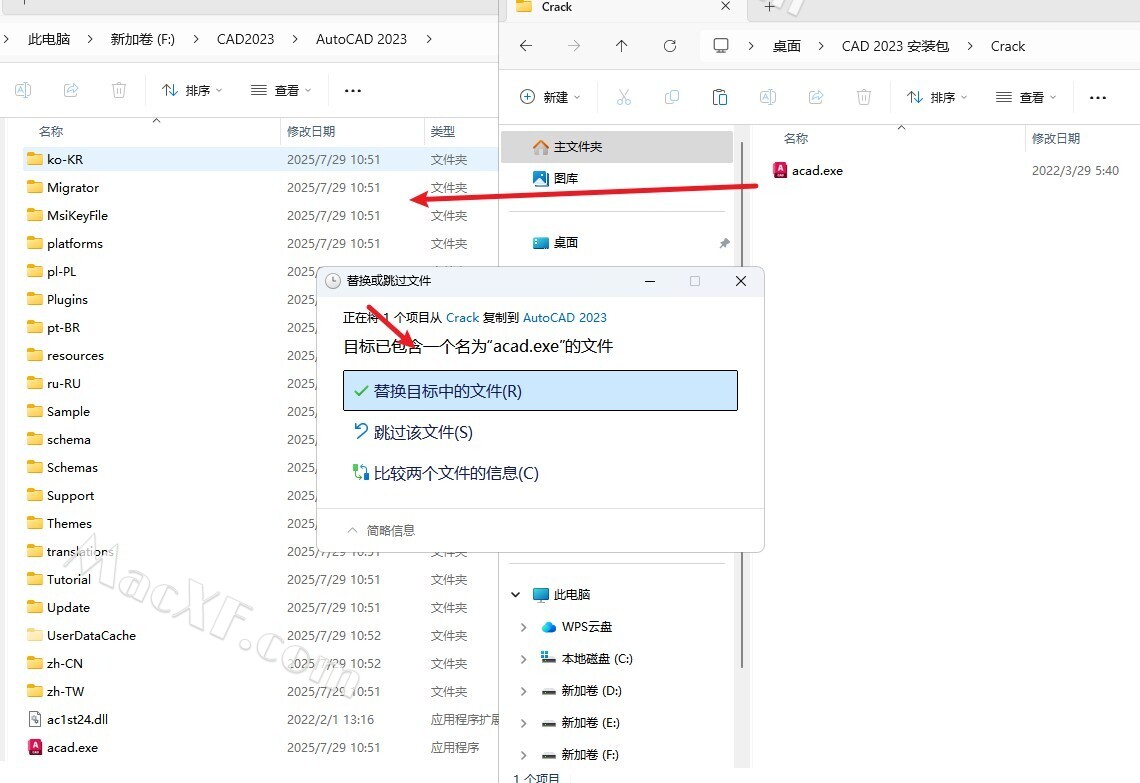Click the AutoCAD 2023 destination link in the dialog
Screen dimensions: 1140x783
(x=565, y=318)
